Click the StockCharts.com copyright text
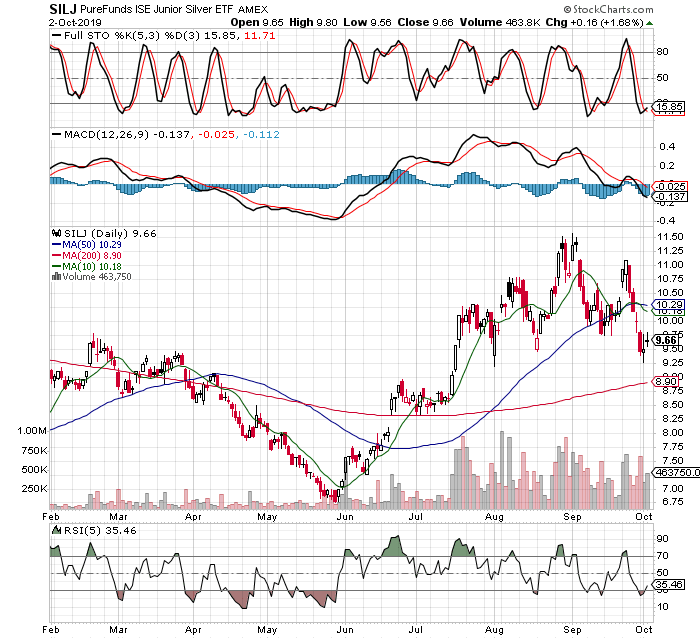Screen dimensions: 700x639 click(x=608, y=9)
